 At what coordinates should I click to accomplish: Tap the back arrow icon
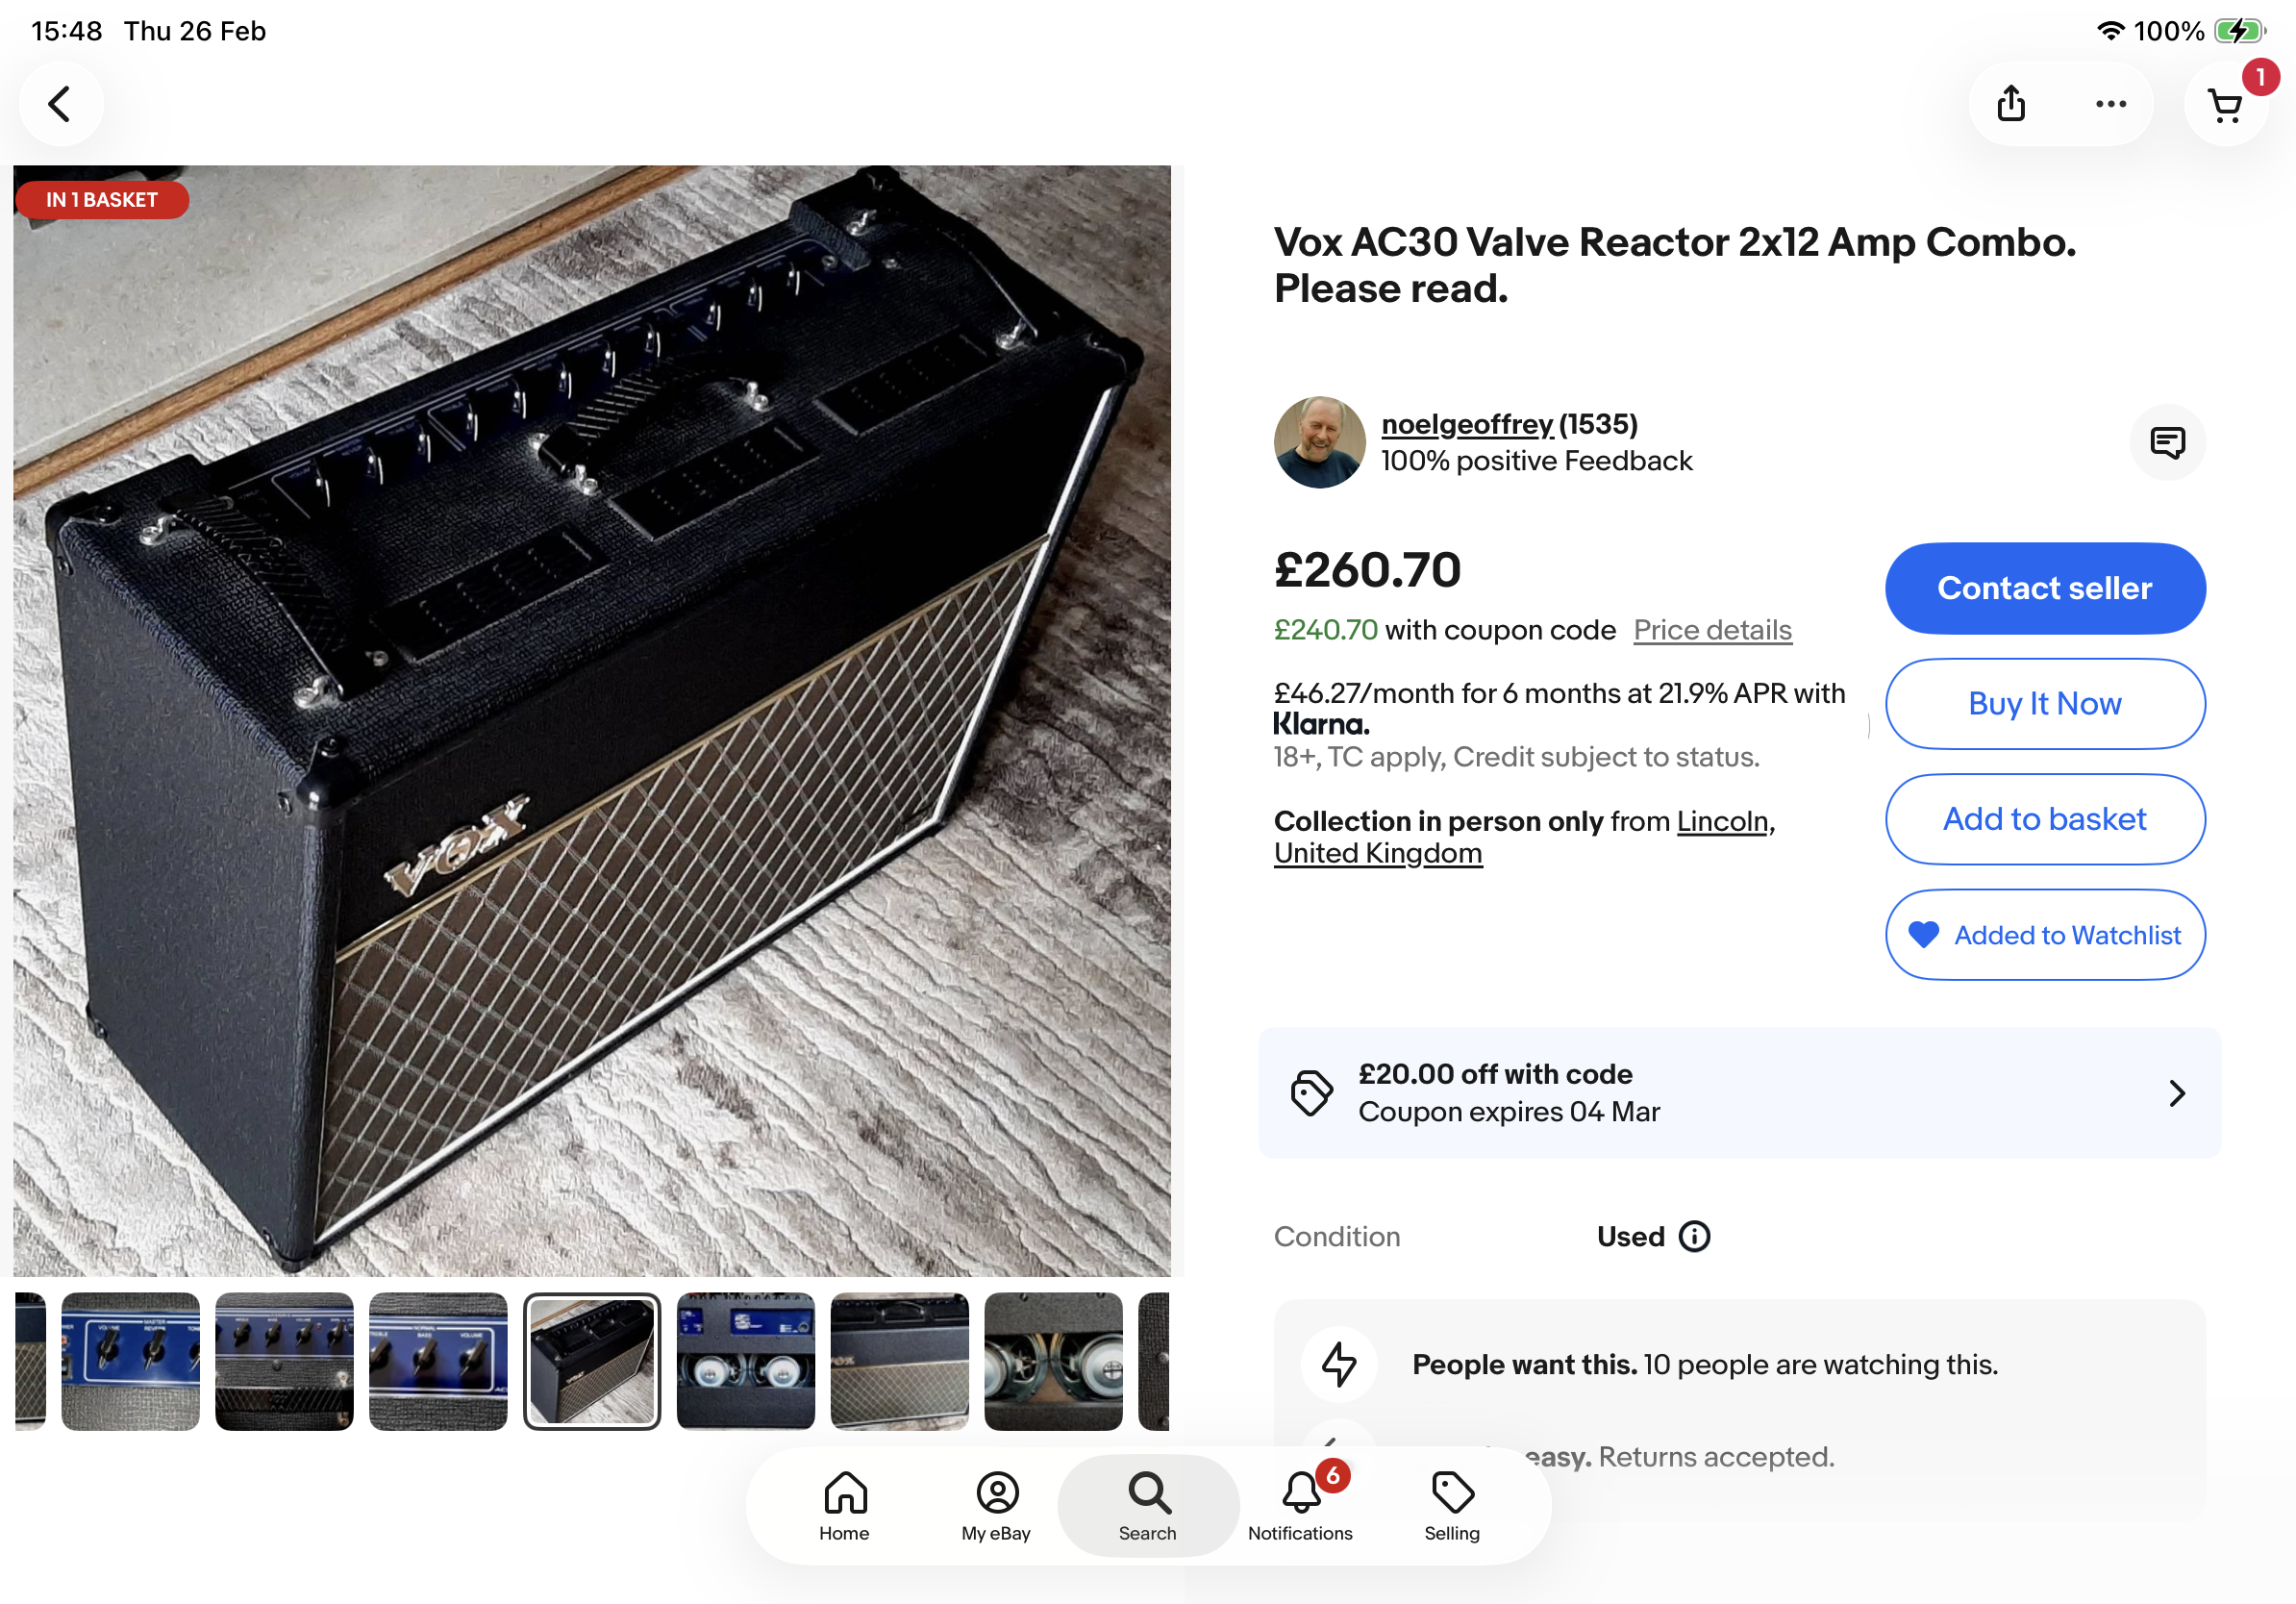tap(60, 104)
